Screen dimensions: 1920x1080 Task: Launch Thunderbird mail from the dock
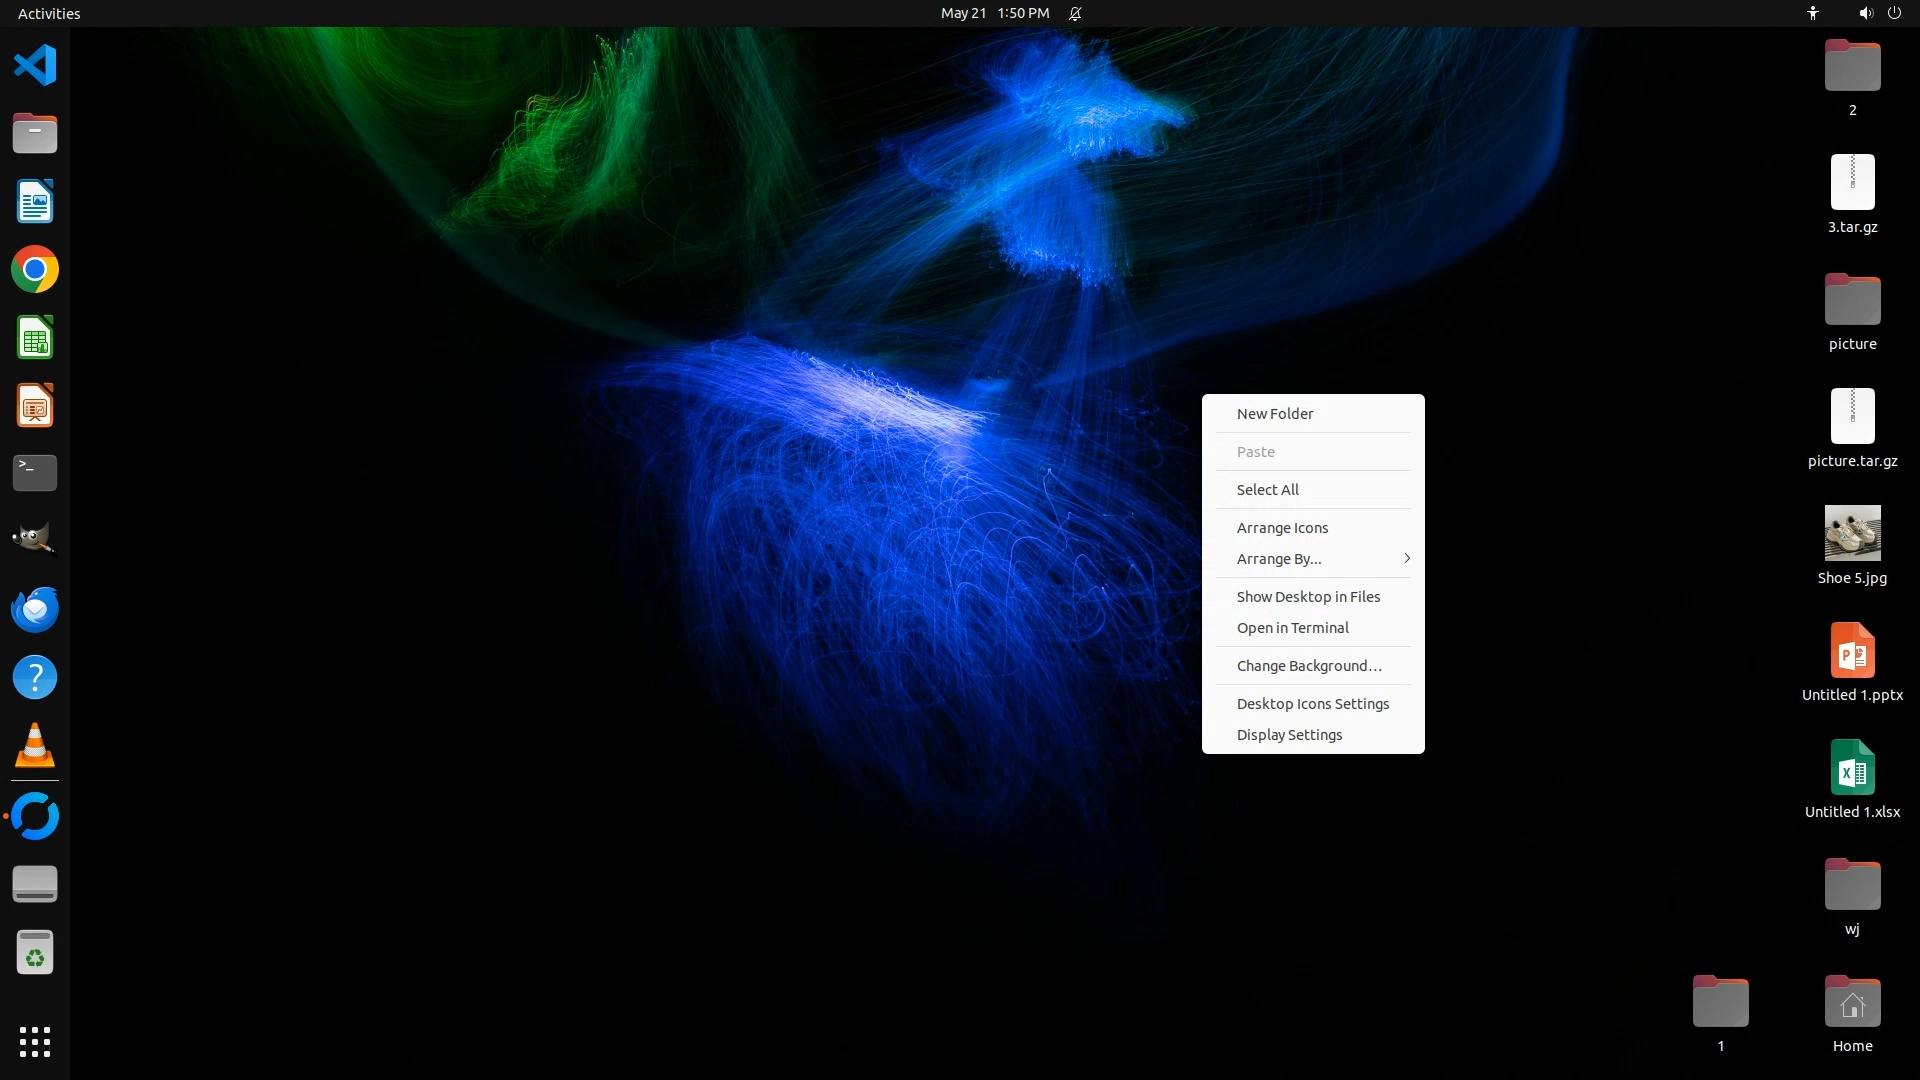pos(35,609)
